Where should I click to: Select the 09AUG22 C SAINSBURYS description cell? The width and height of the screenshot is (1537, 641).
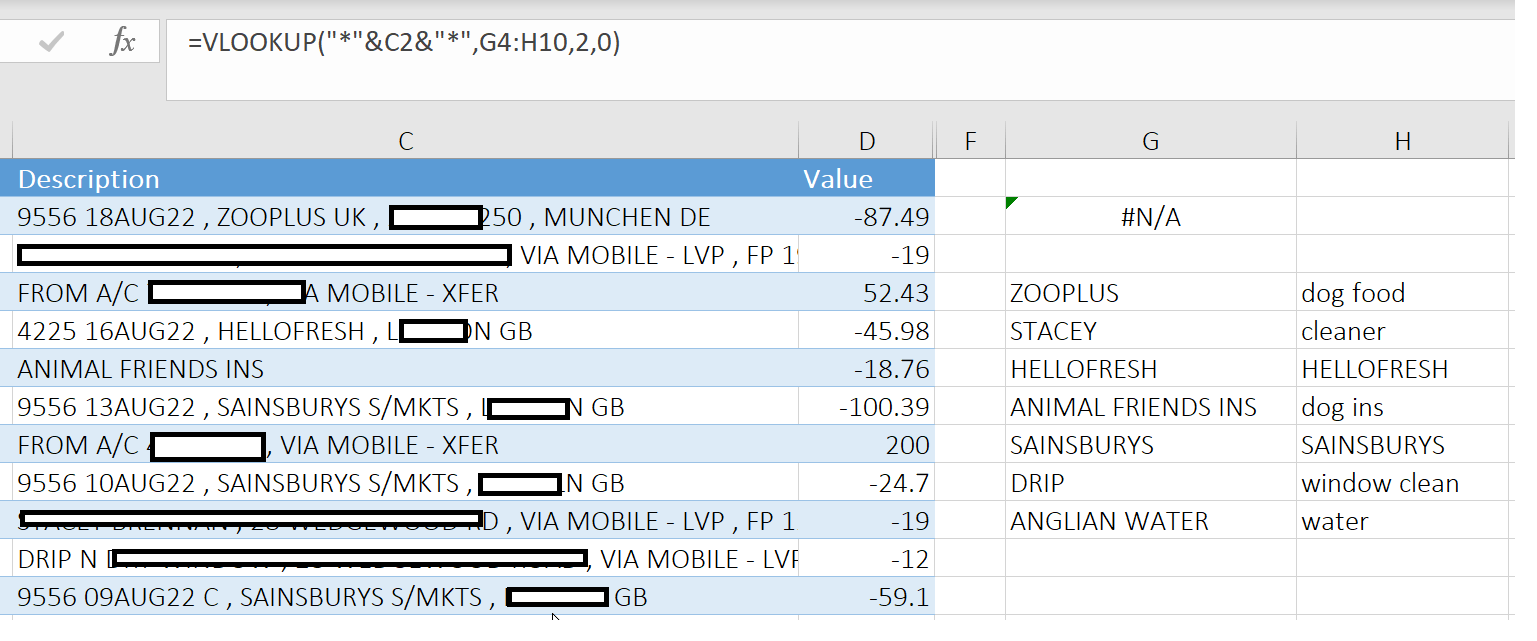click(x=405, y=597)
